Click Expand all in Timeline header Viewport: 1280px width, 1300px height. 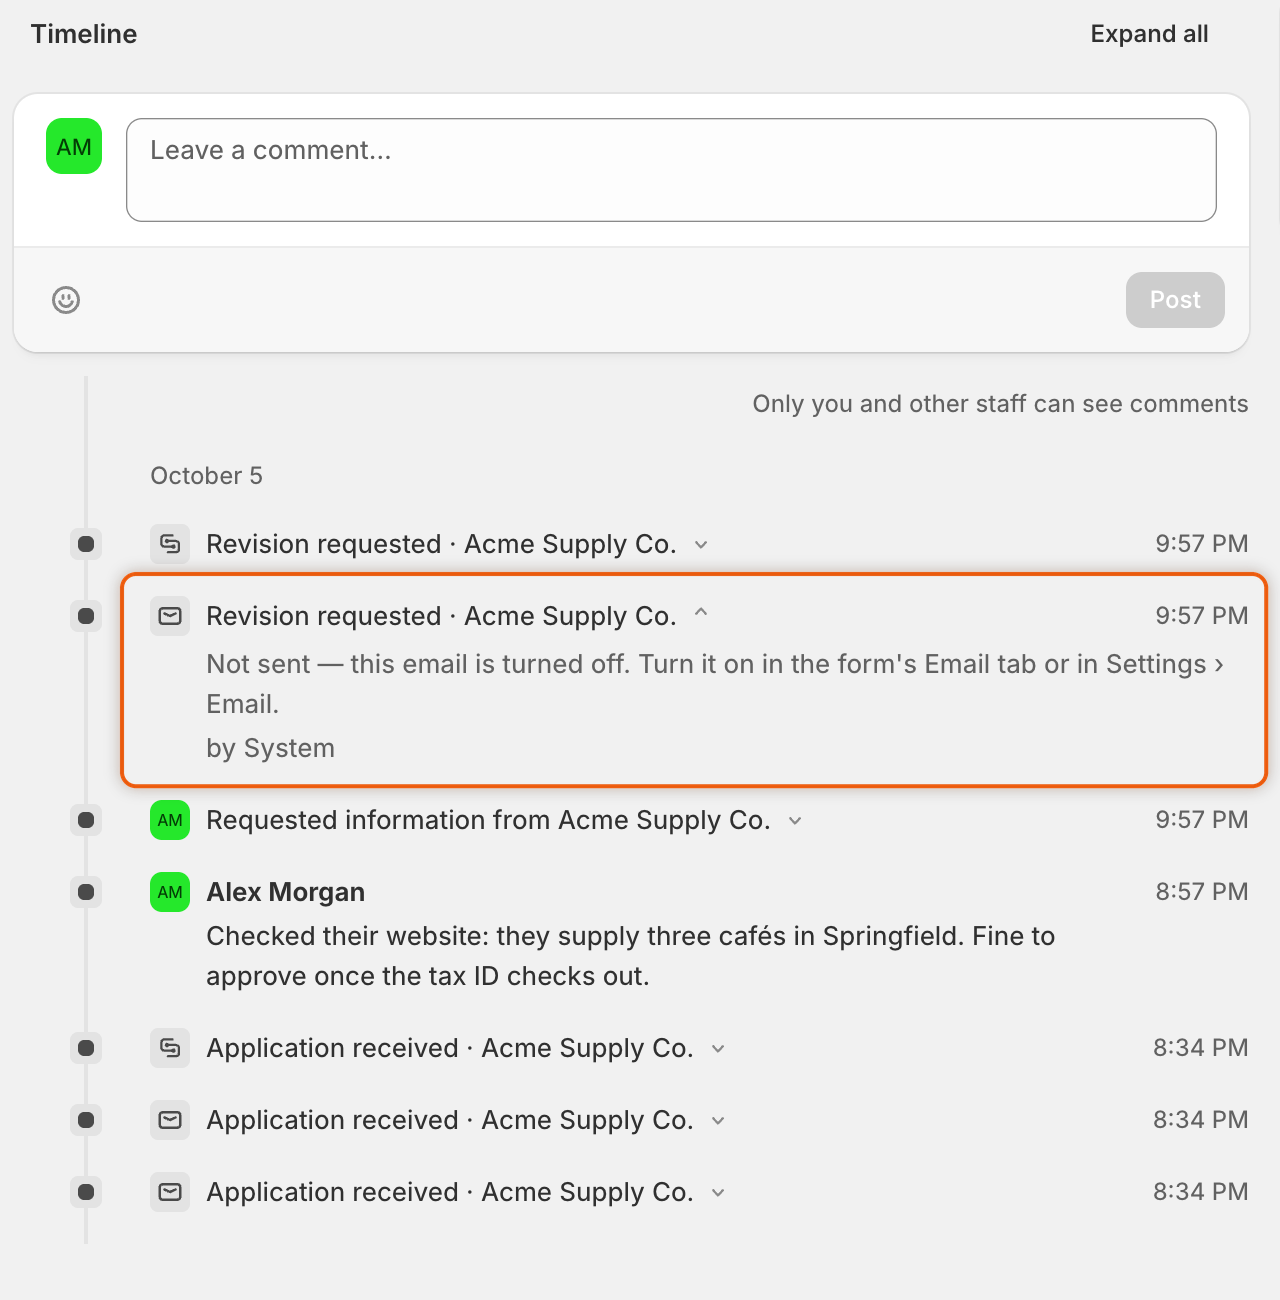pyautogui.click(x=1149, y=34)
